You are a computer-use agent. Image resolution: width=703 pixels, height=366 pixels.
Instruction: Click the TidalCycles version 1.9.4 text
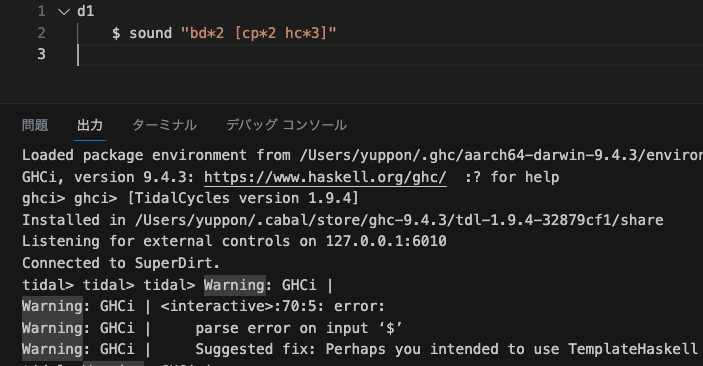coord(243,198)
